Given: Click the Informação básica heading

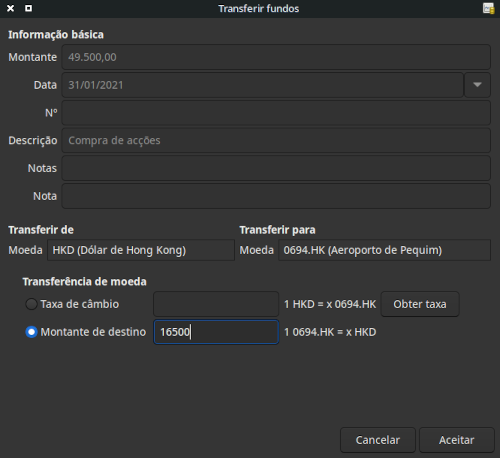Looking at the screenshot, I should [x=56, y=35].
